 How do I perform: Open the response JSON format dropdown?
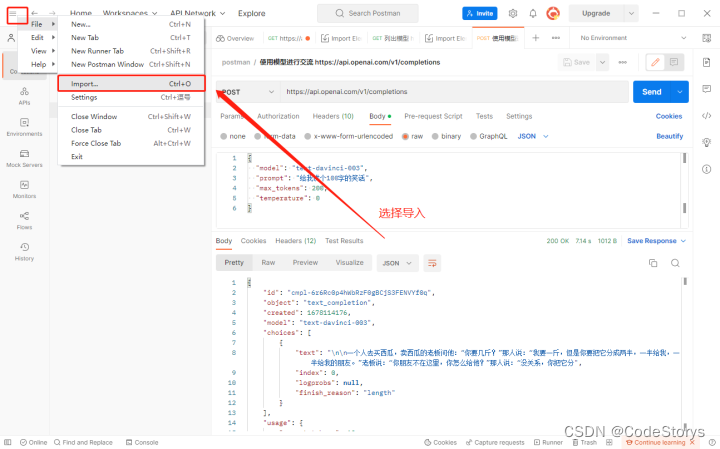(397, 263)
